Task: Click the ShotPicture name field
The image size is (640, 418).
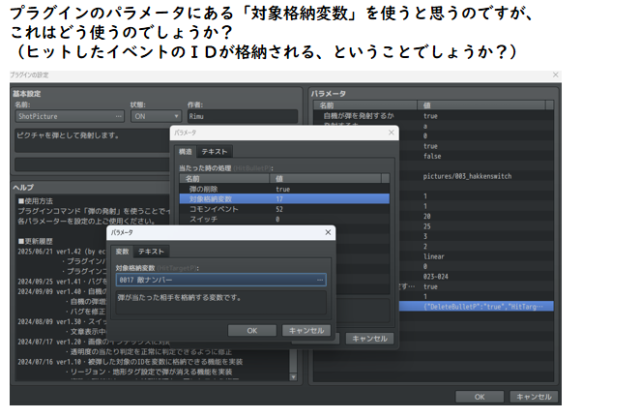Action: [70, 116]
